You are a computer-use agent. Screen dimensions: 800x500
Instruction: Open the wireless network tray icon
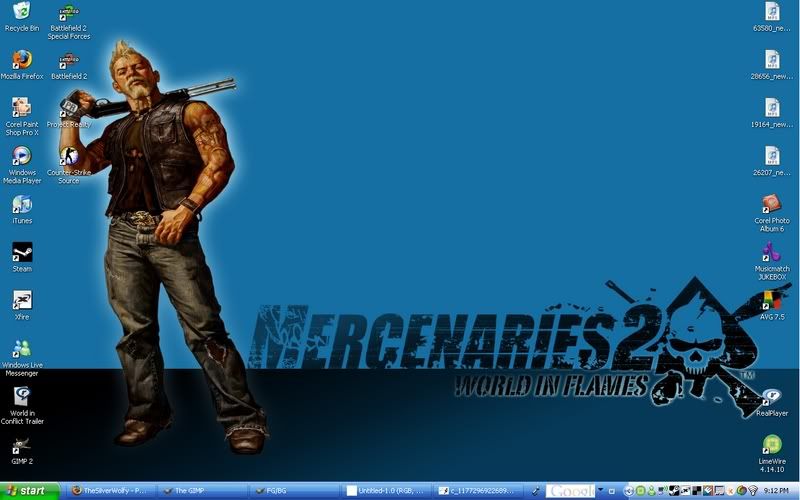[x=754, y=491]
